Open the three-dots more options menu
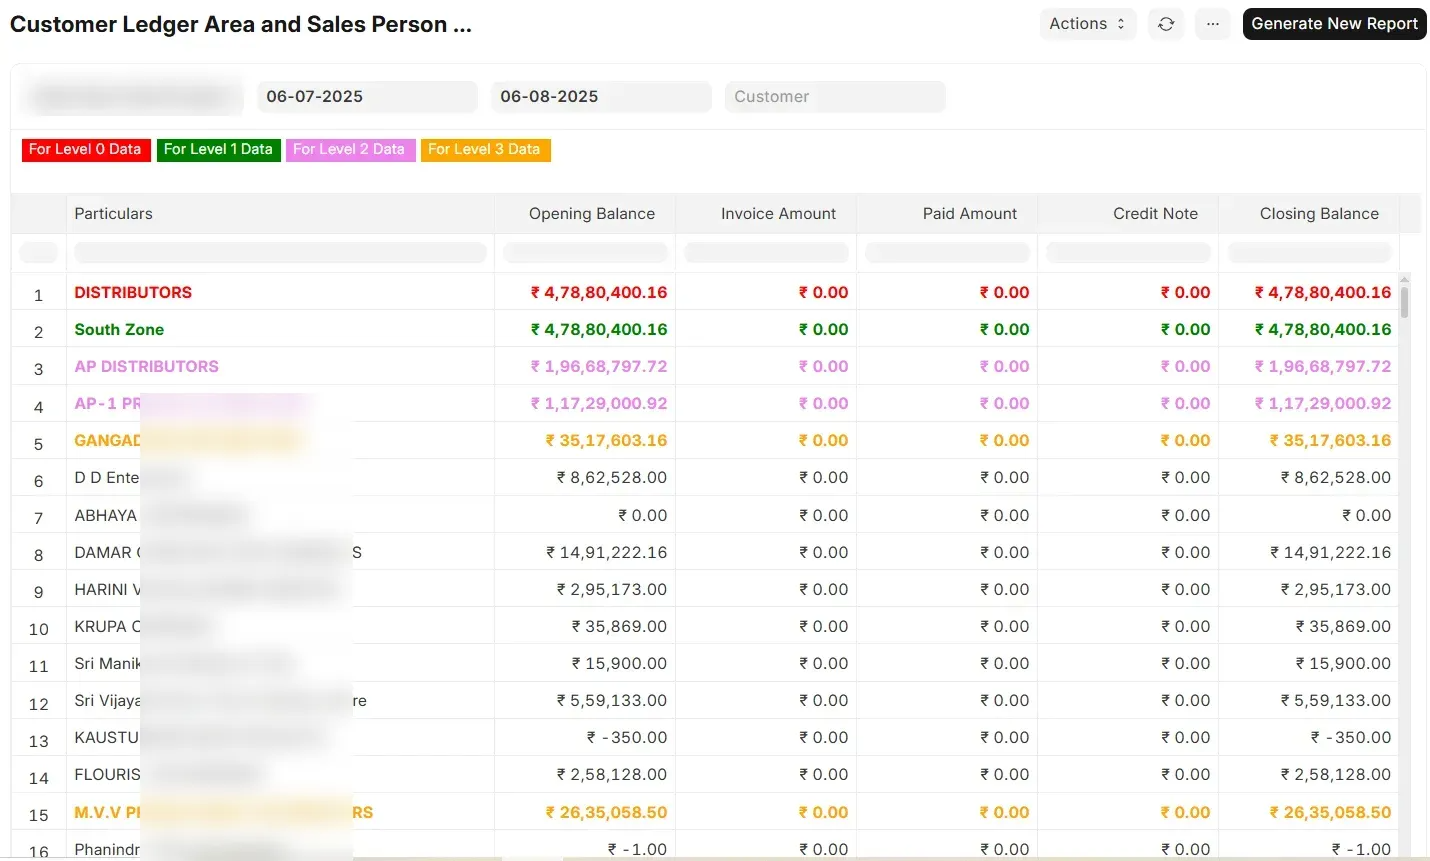 coord(1213,24)
